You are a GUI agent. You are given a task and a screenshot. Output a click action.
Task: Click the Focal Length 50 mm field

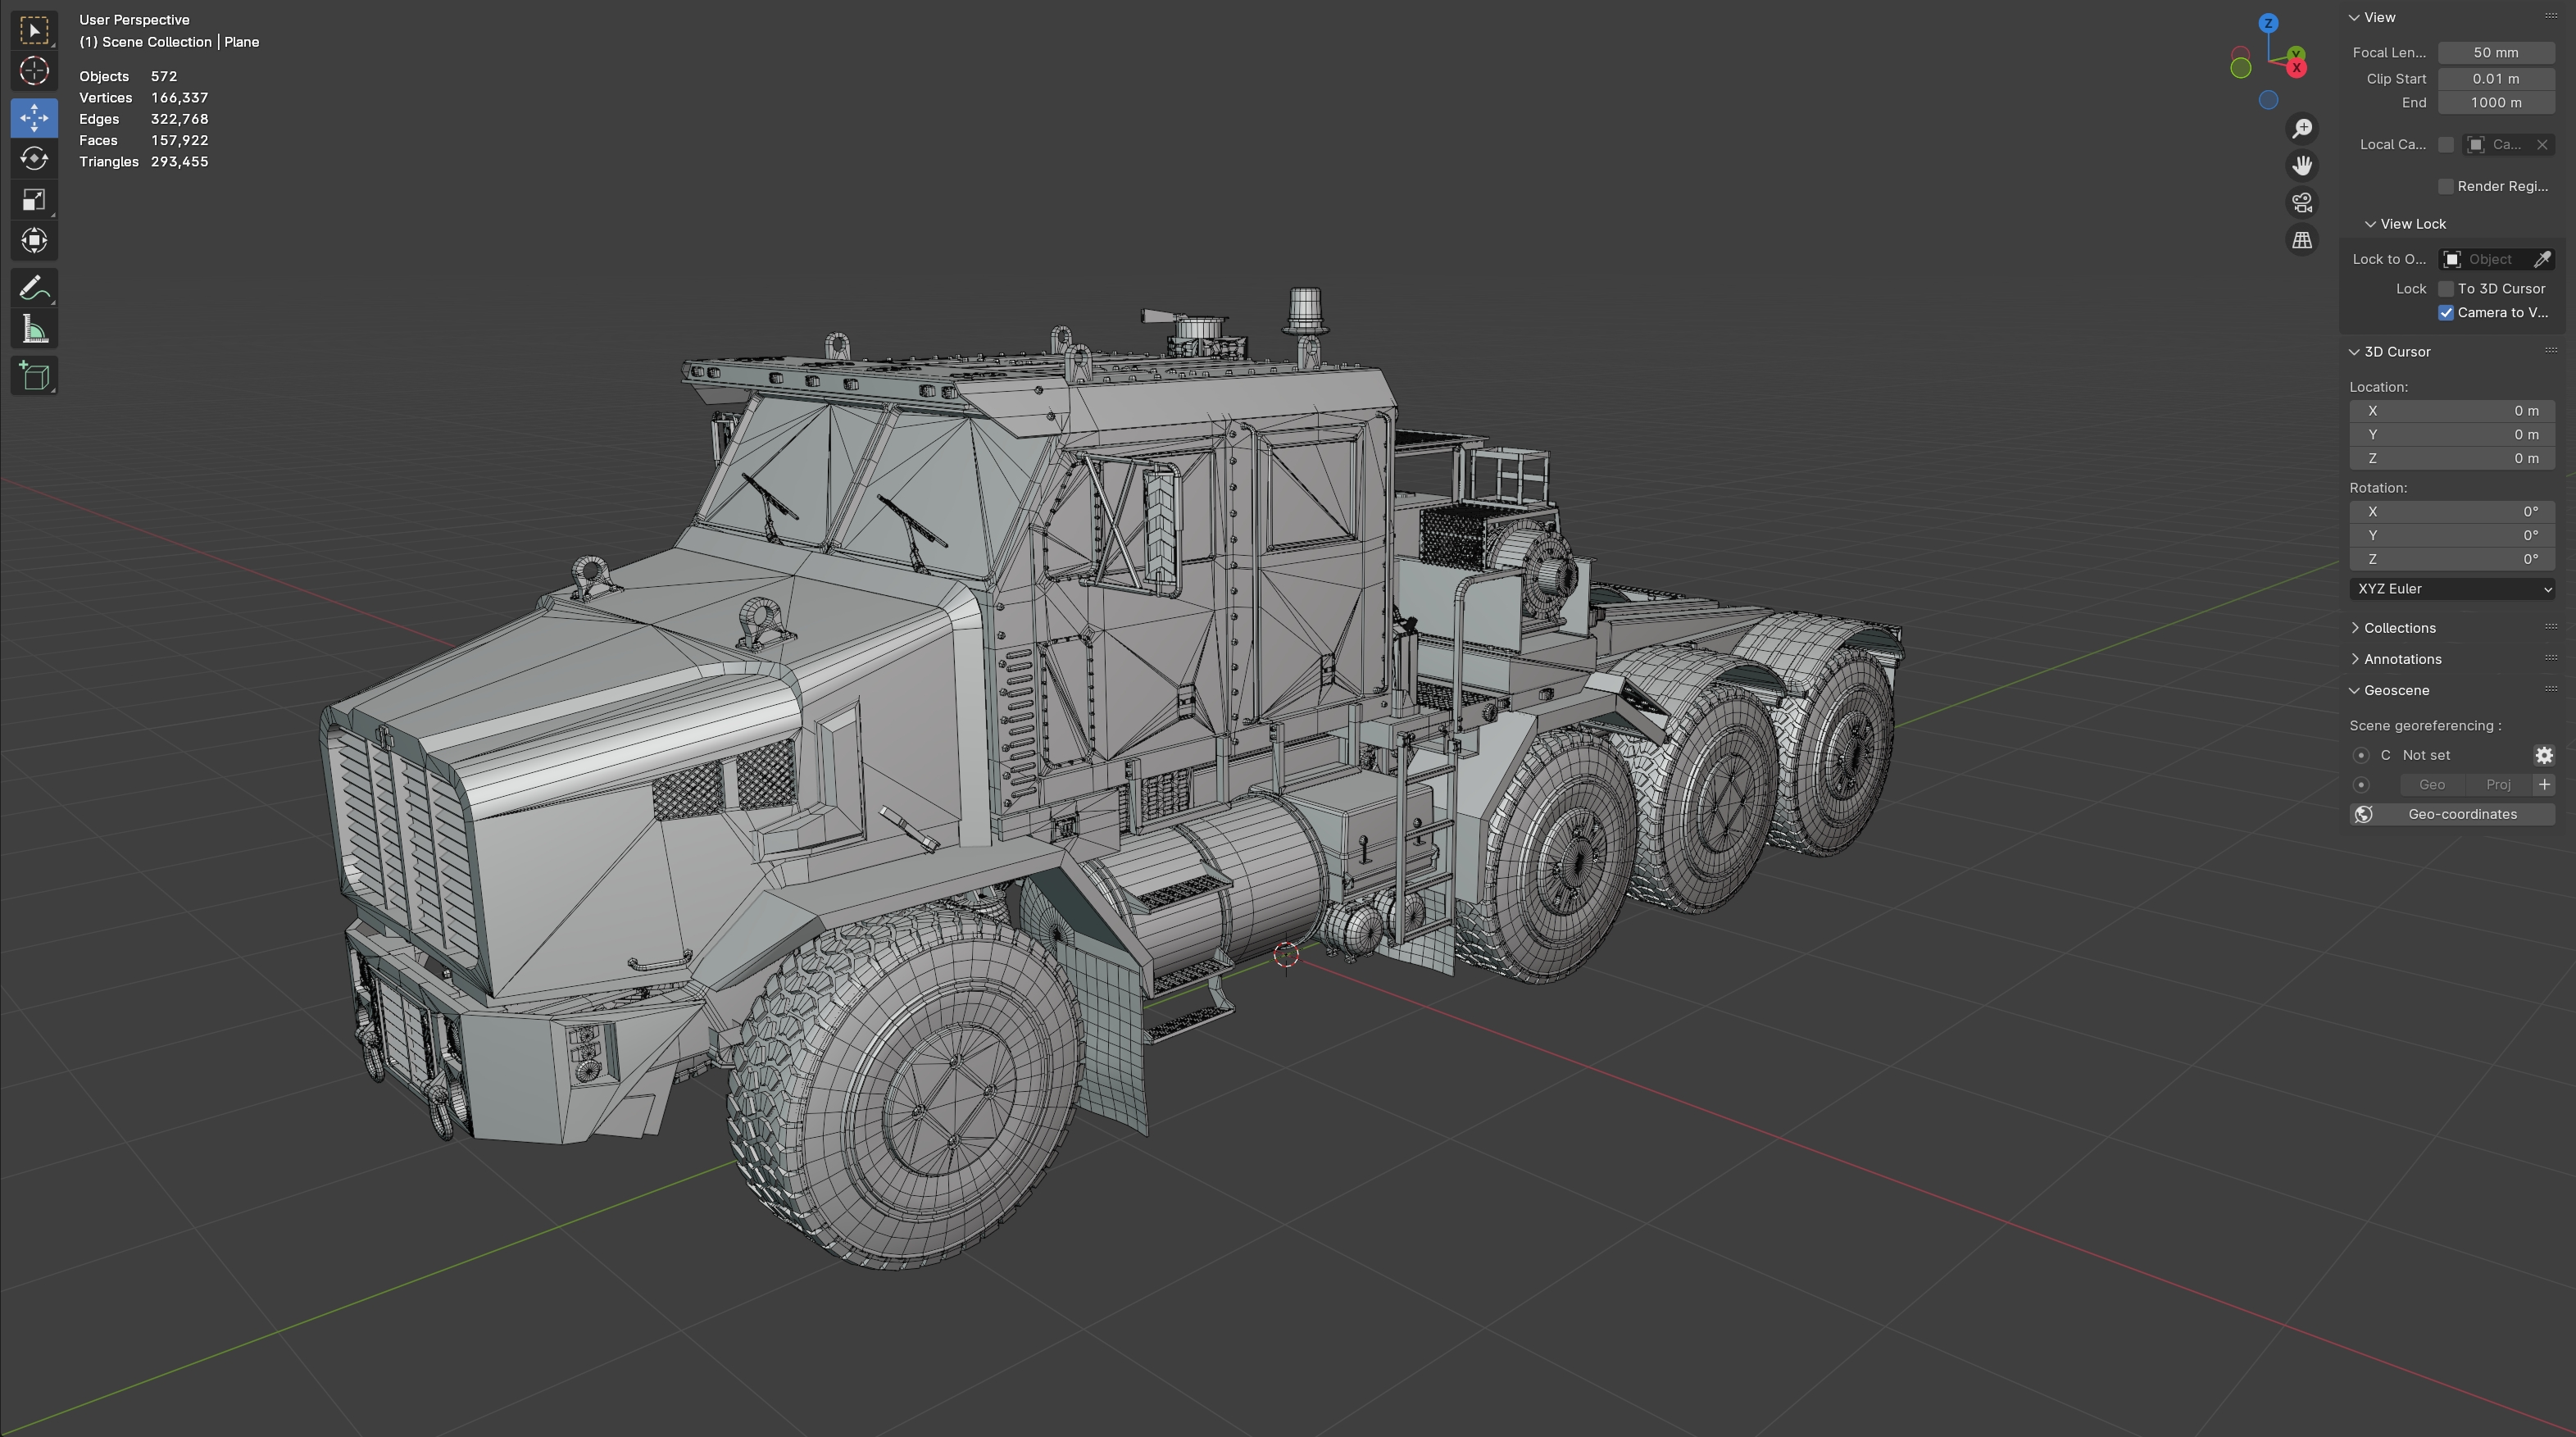tap(2496, 53)
